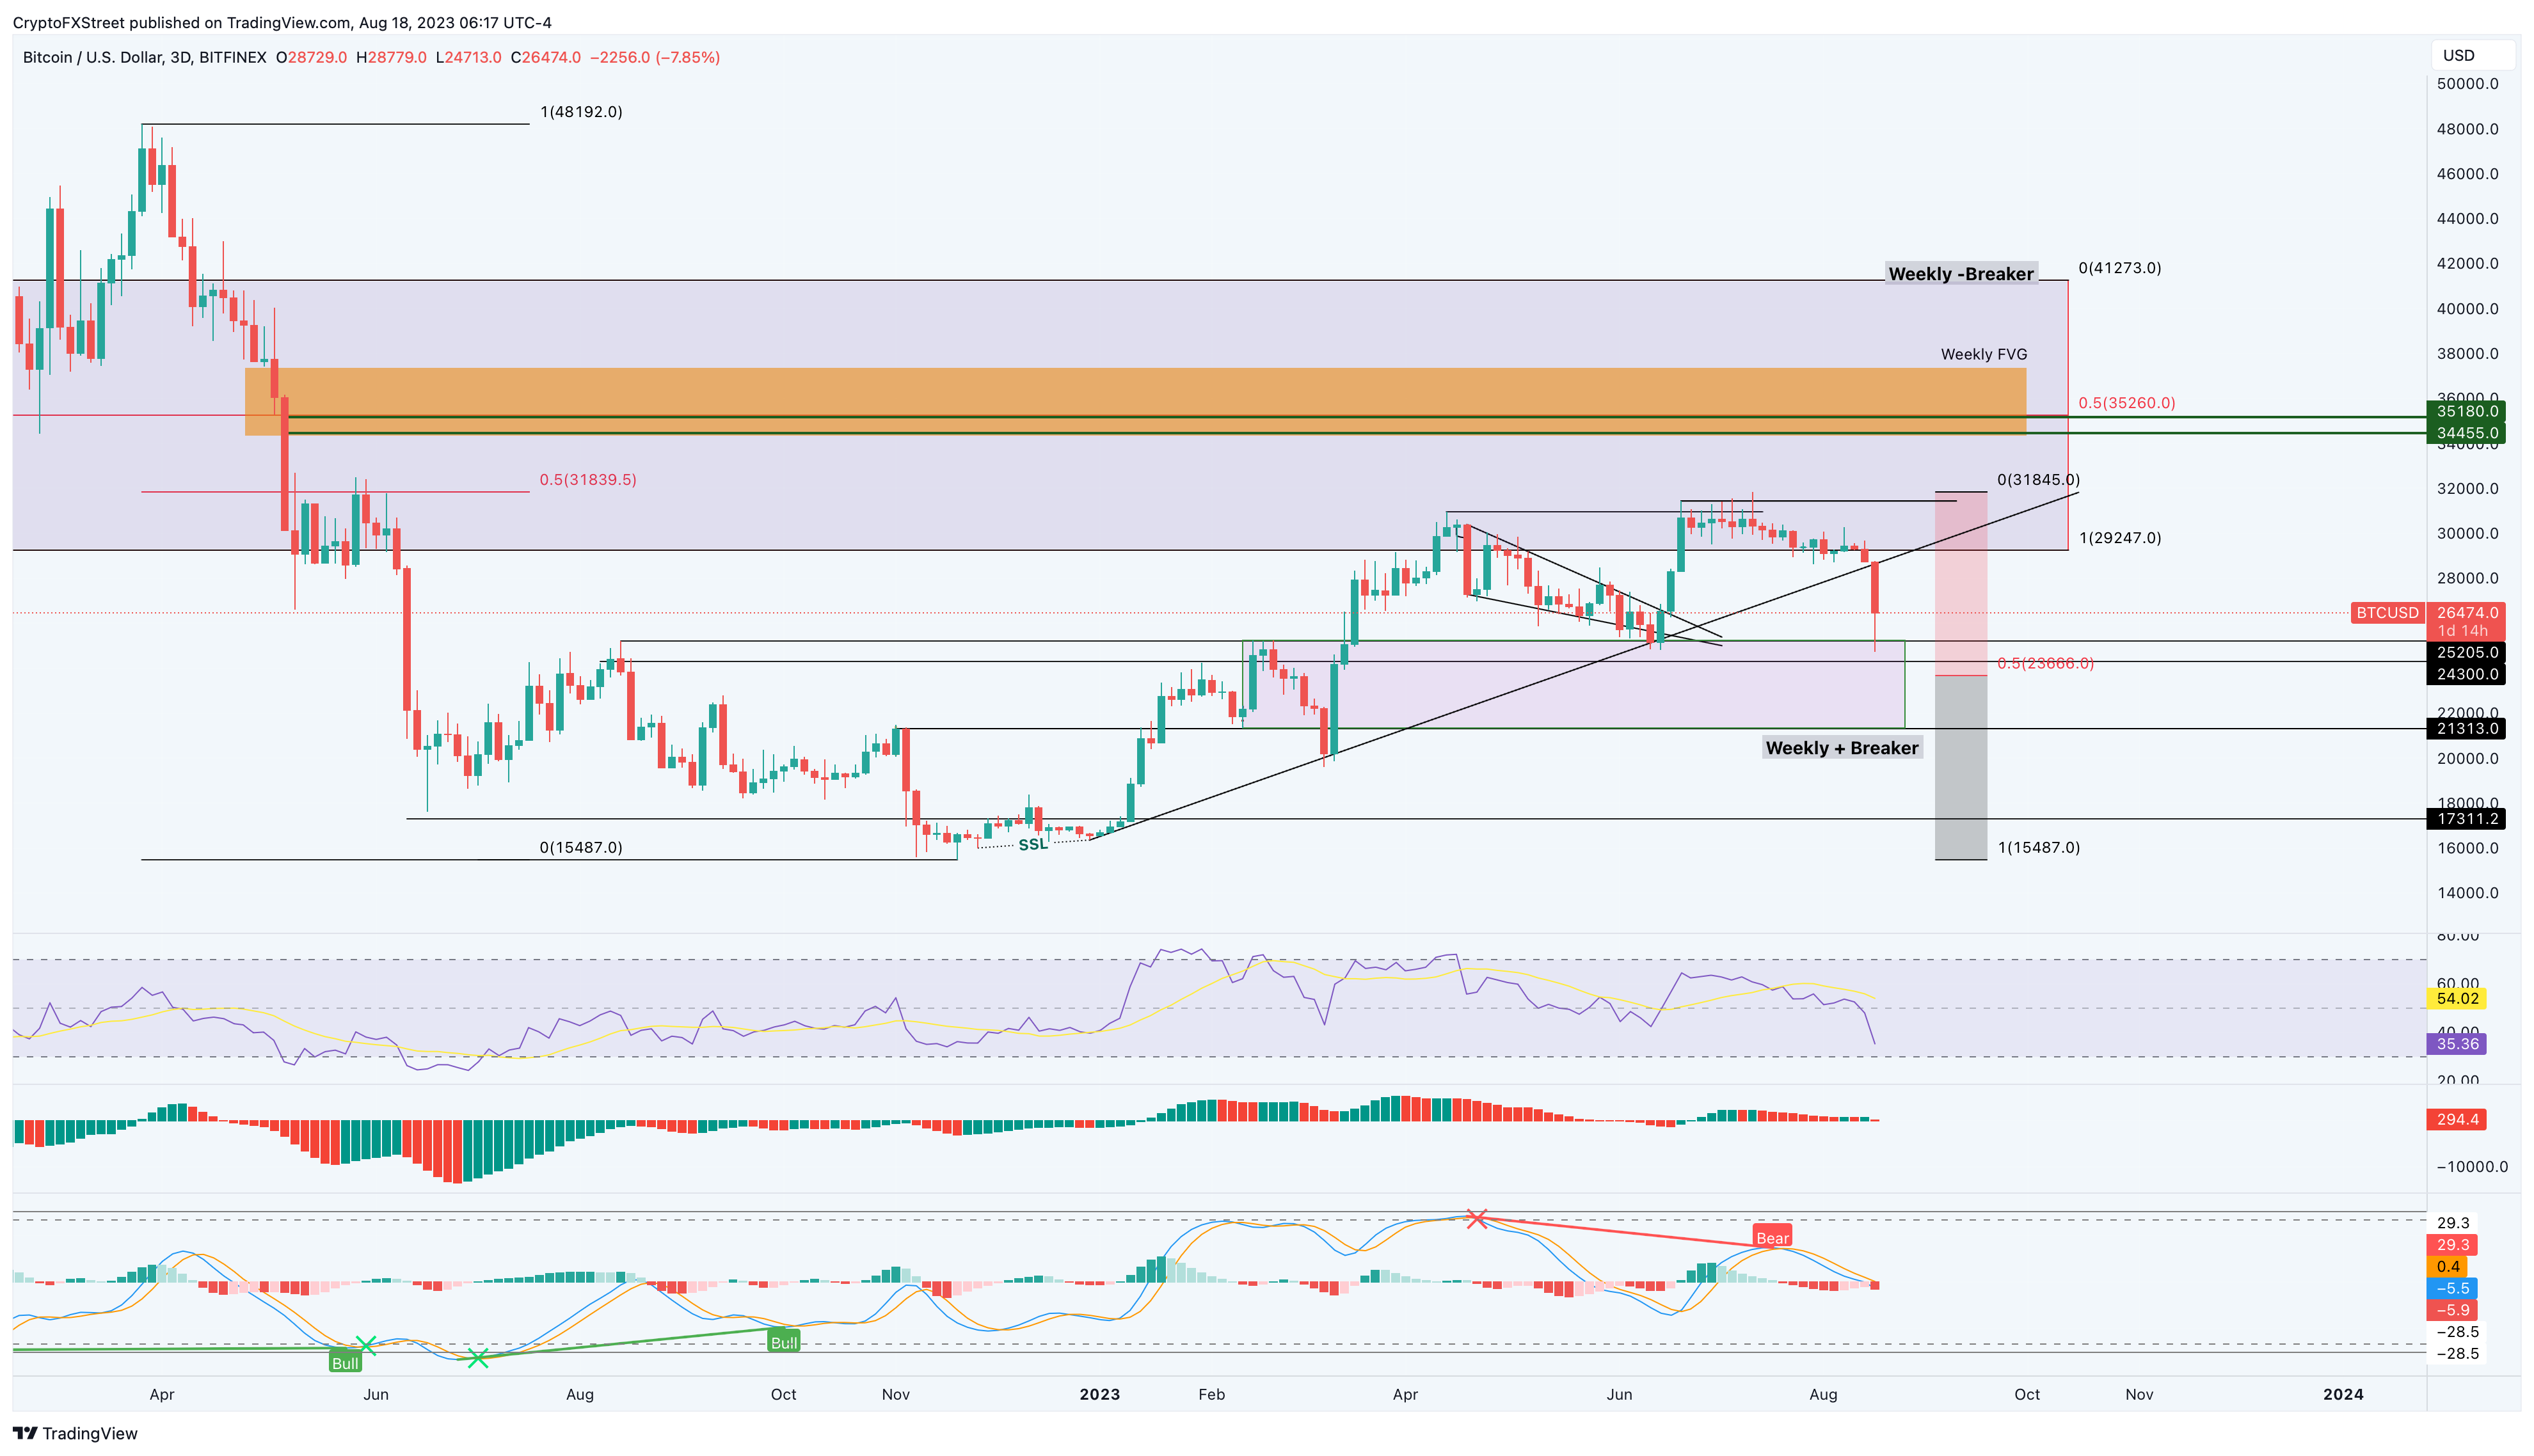Screen dimensions: 2534x1456
Task: Click the purple 35.36 RSI value tag
Action: tap(2456, 1044)
